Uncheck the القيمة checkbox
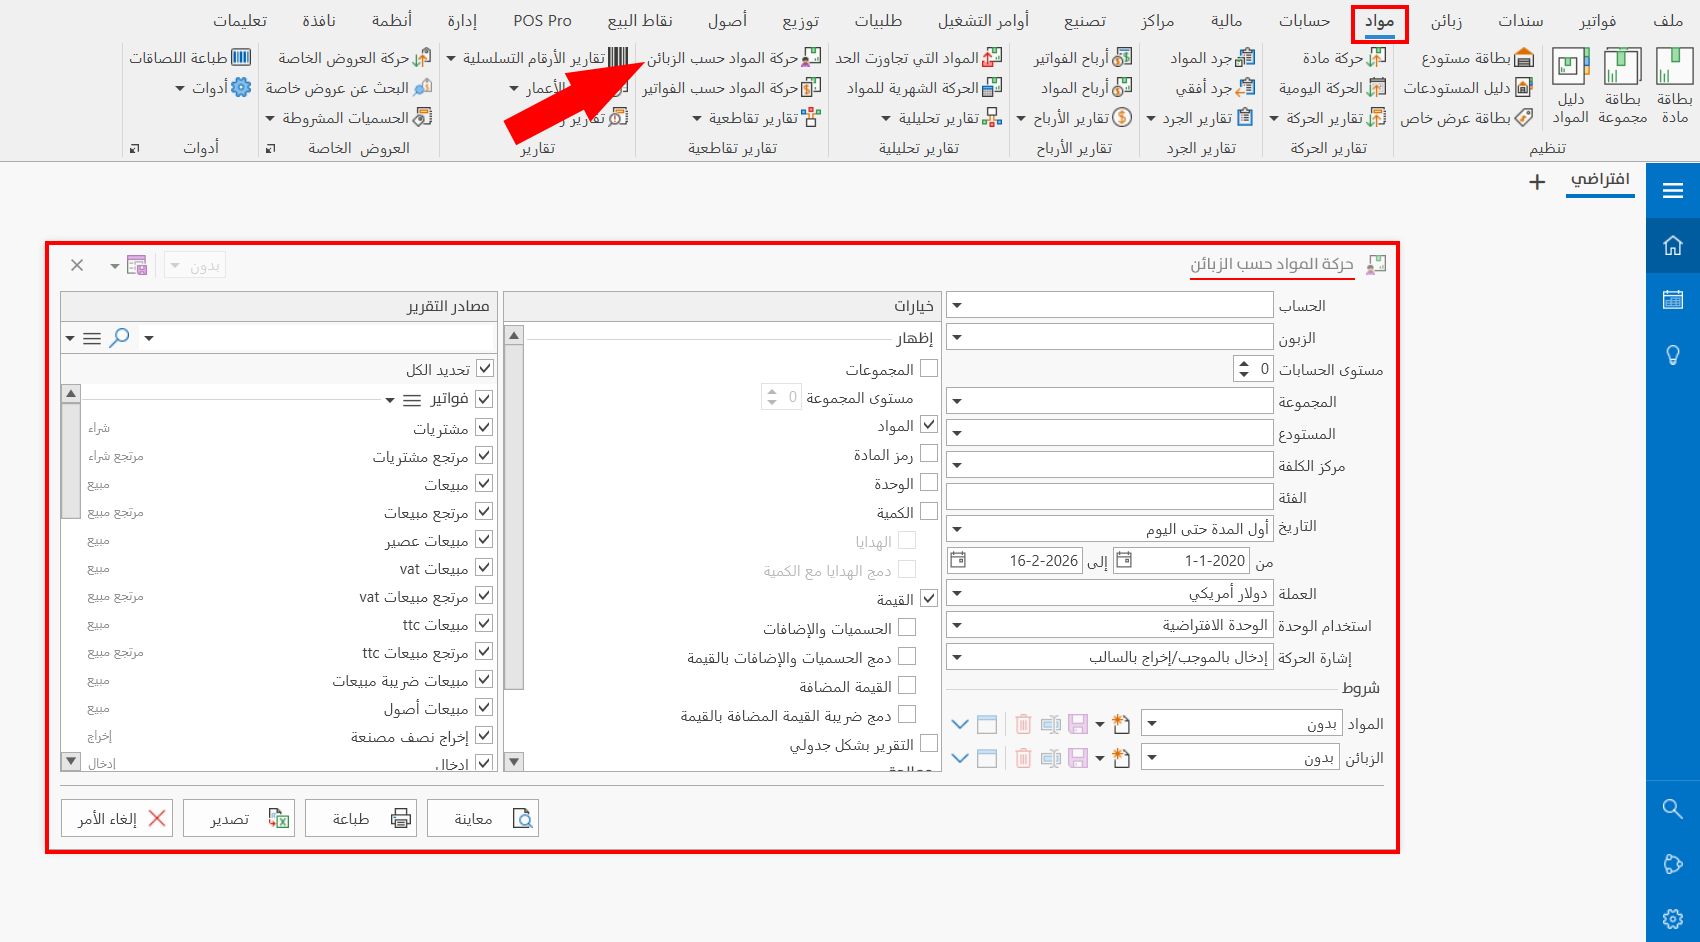Screen dimensions: 1700x942 [930, 598]
